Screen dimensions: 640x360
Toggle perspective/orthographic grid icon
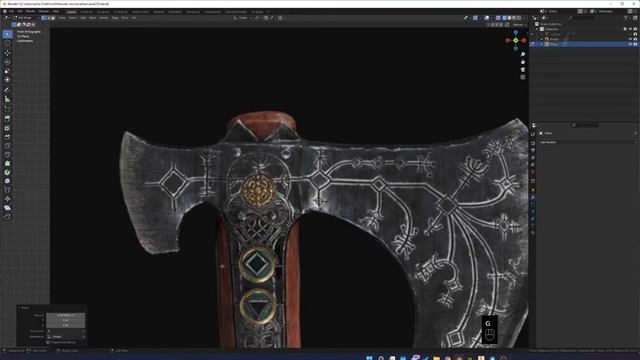[x=523, y=77]
